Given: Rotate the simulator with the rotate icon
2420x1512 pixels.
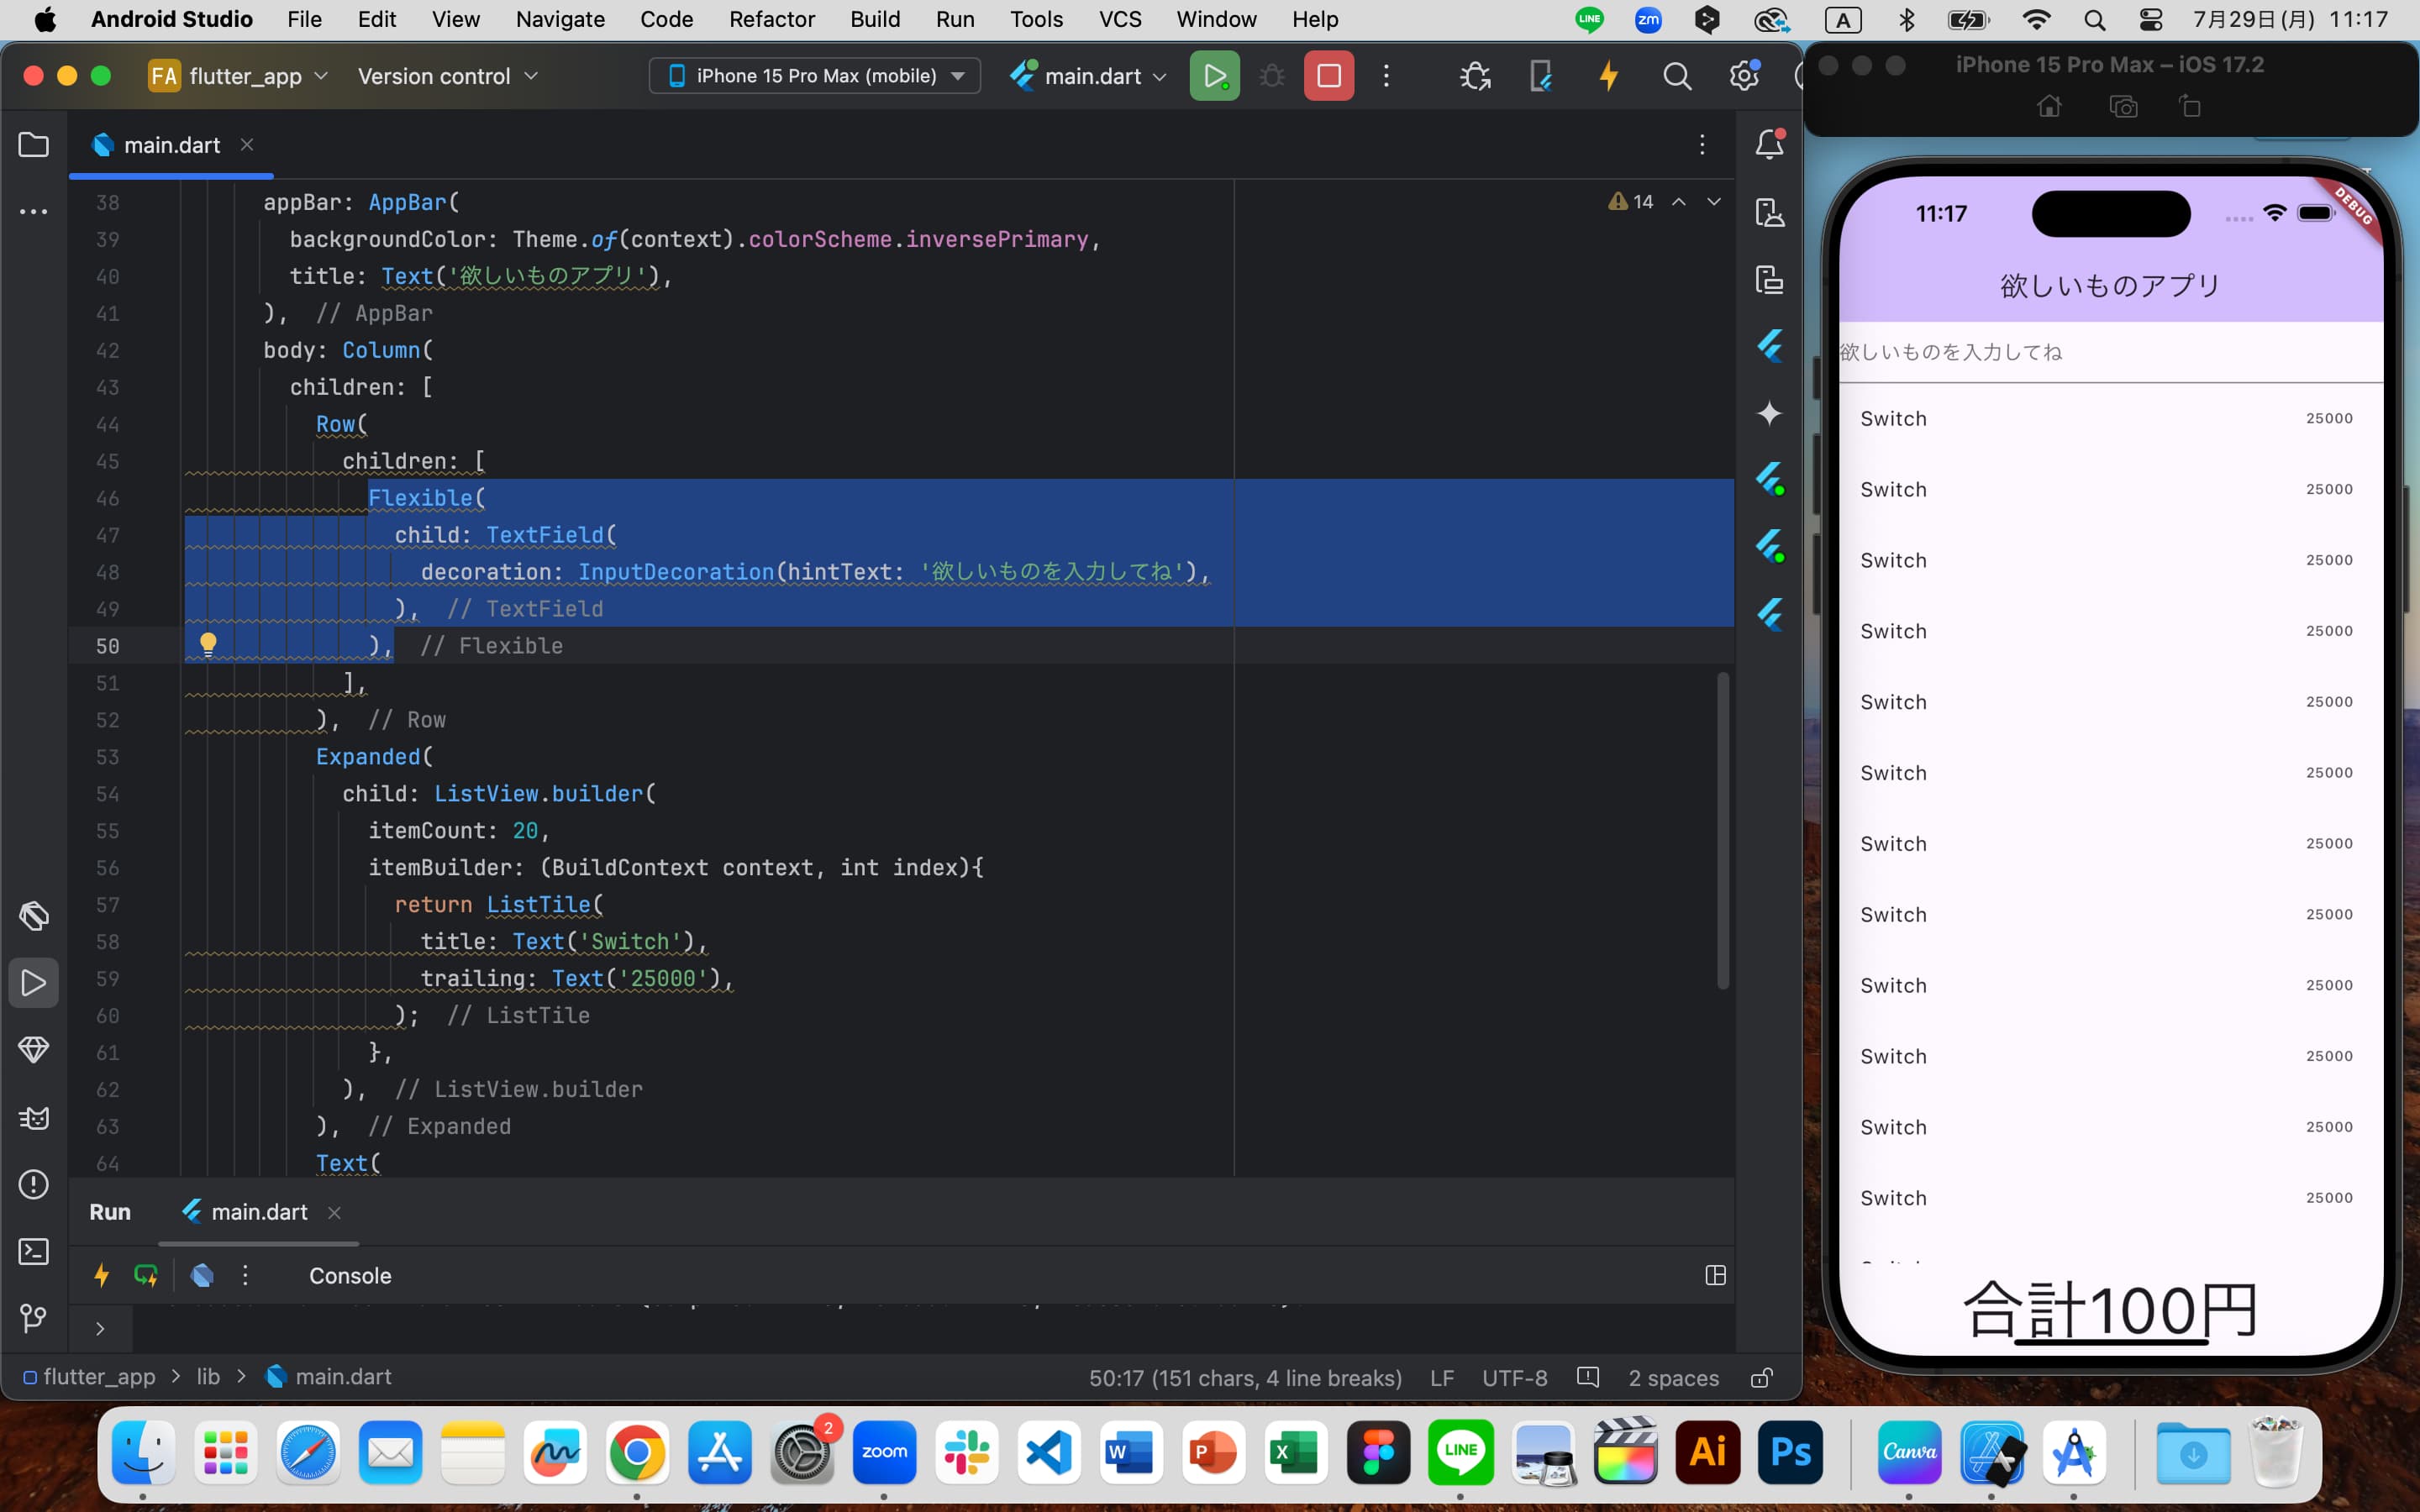Looking at the screenshot, I should 2190,107.
